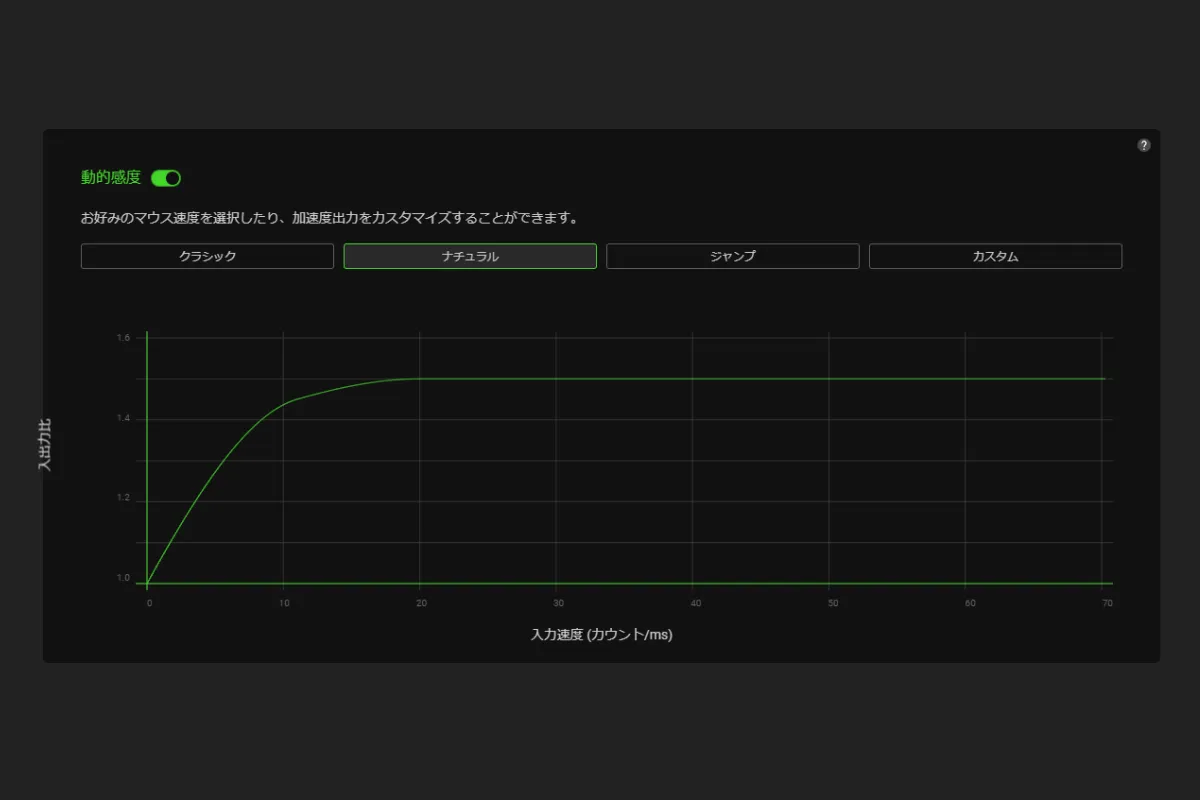Image resolution: width=1200 pixels, height=800 pixels.
Task: Select the クラシック preset
Action: click(207, 256)
